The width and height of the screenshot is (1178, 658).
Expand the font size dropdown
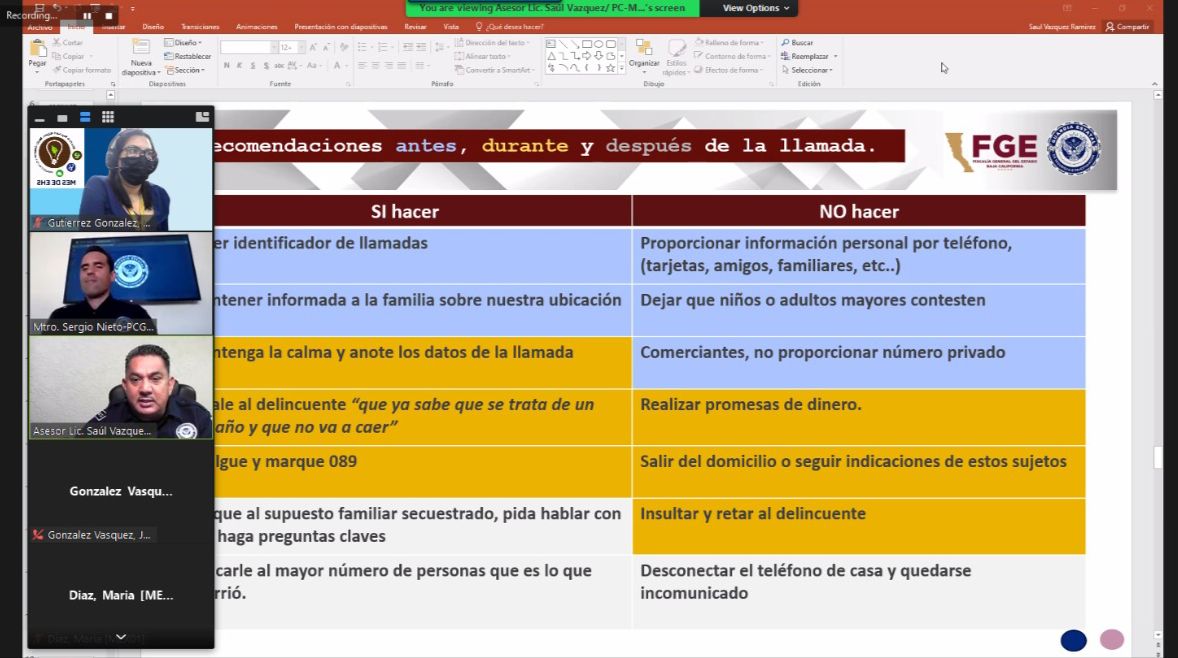click(x=299, y=47)
